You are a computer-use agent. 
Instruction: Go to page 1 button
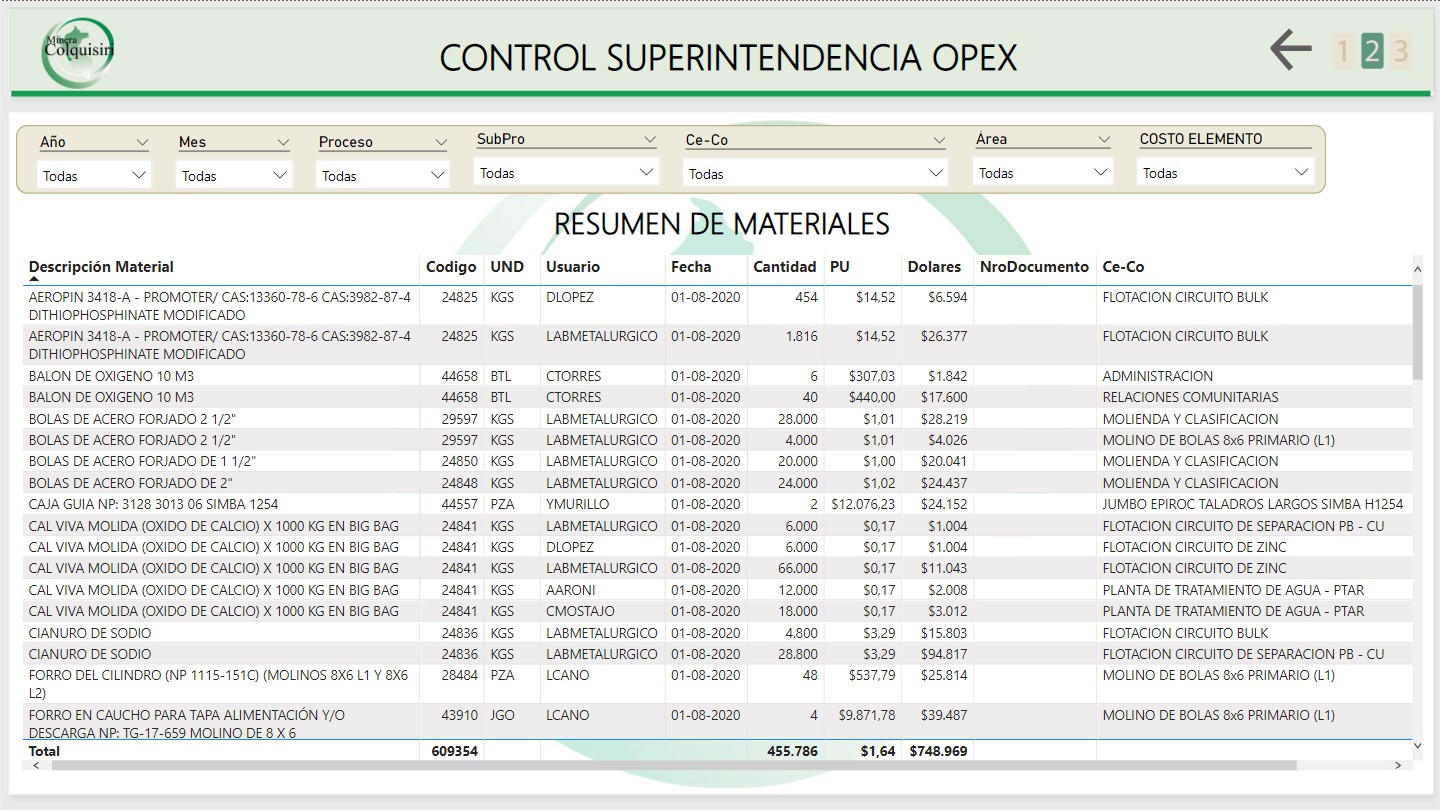click(x=1343, y=51)
